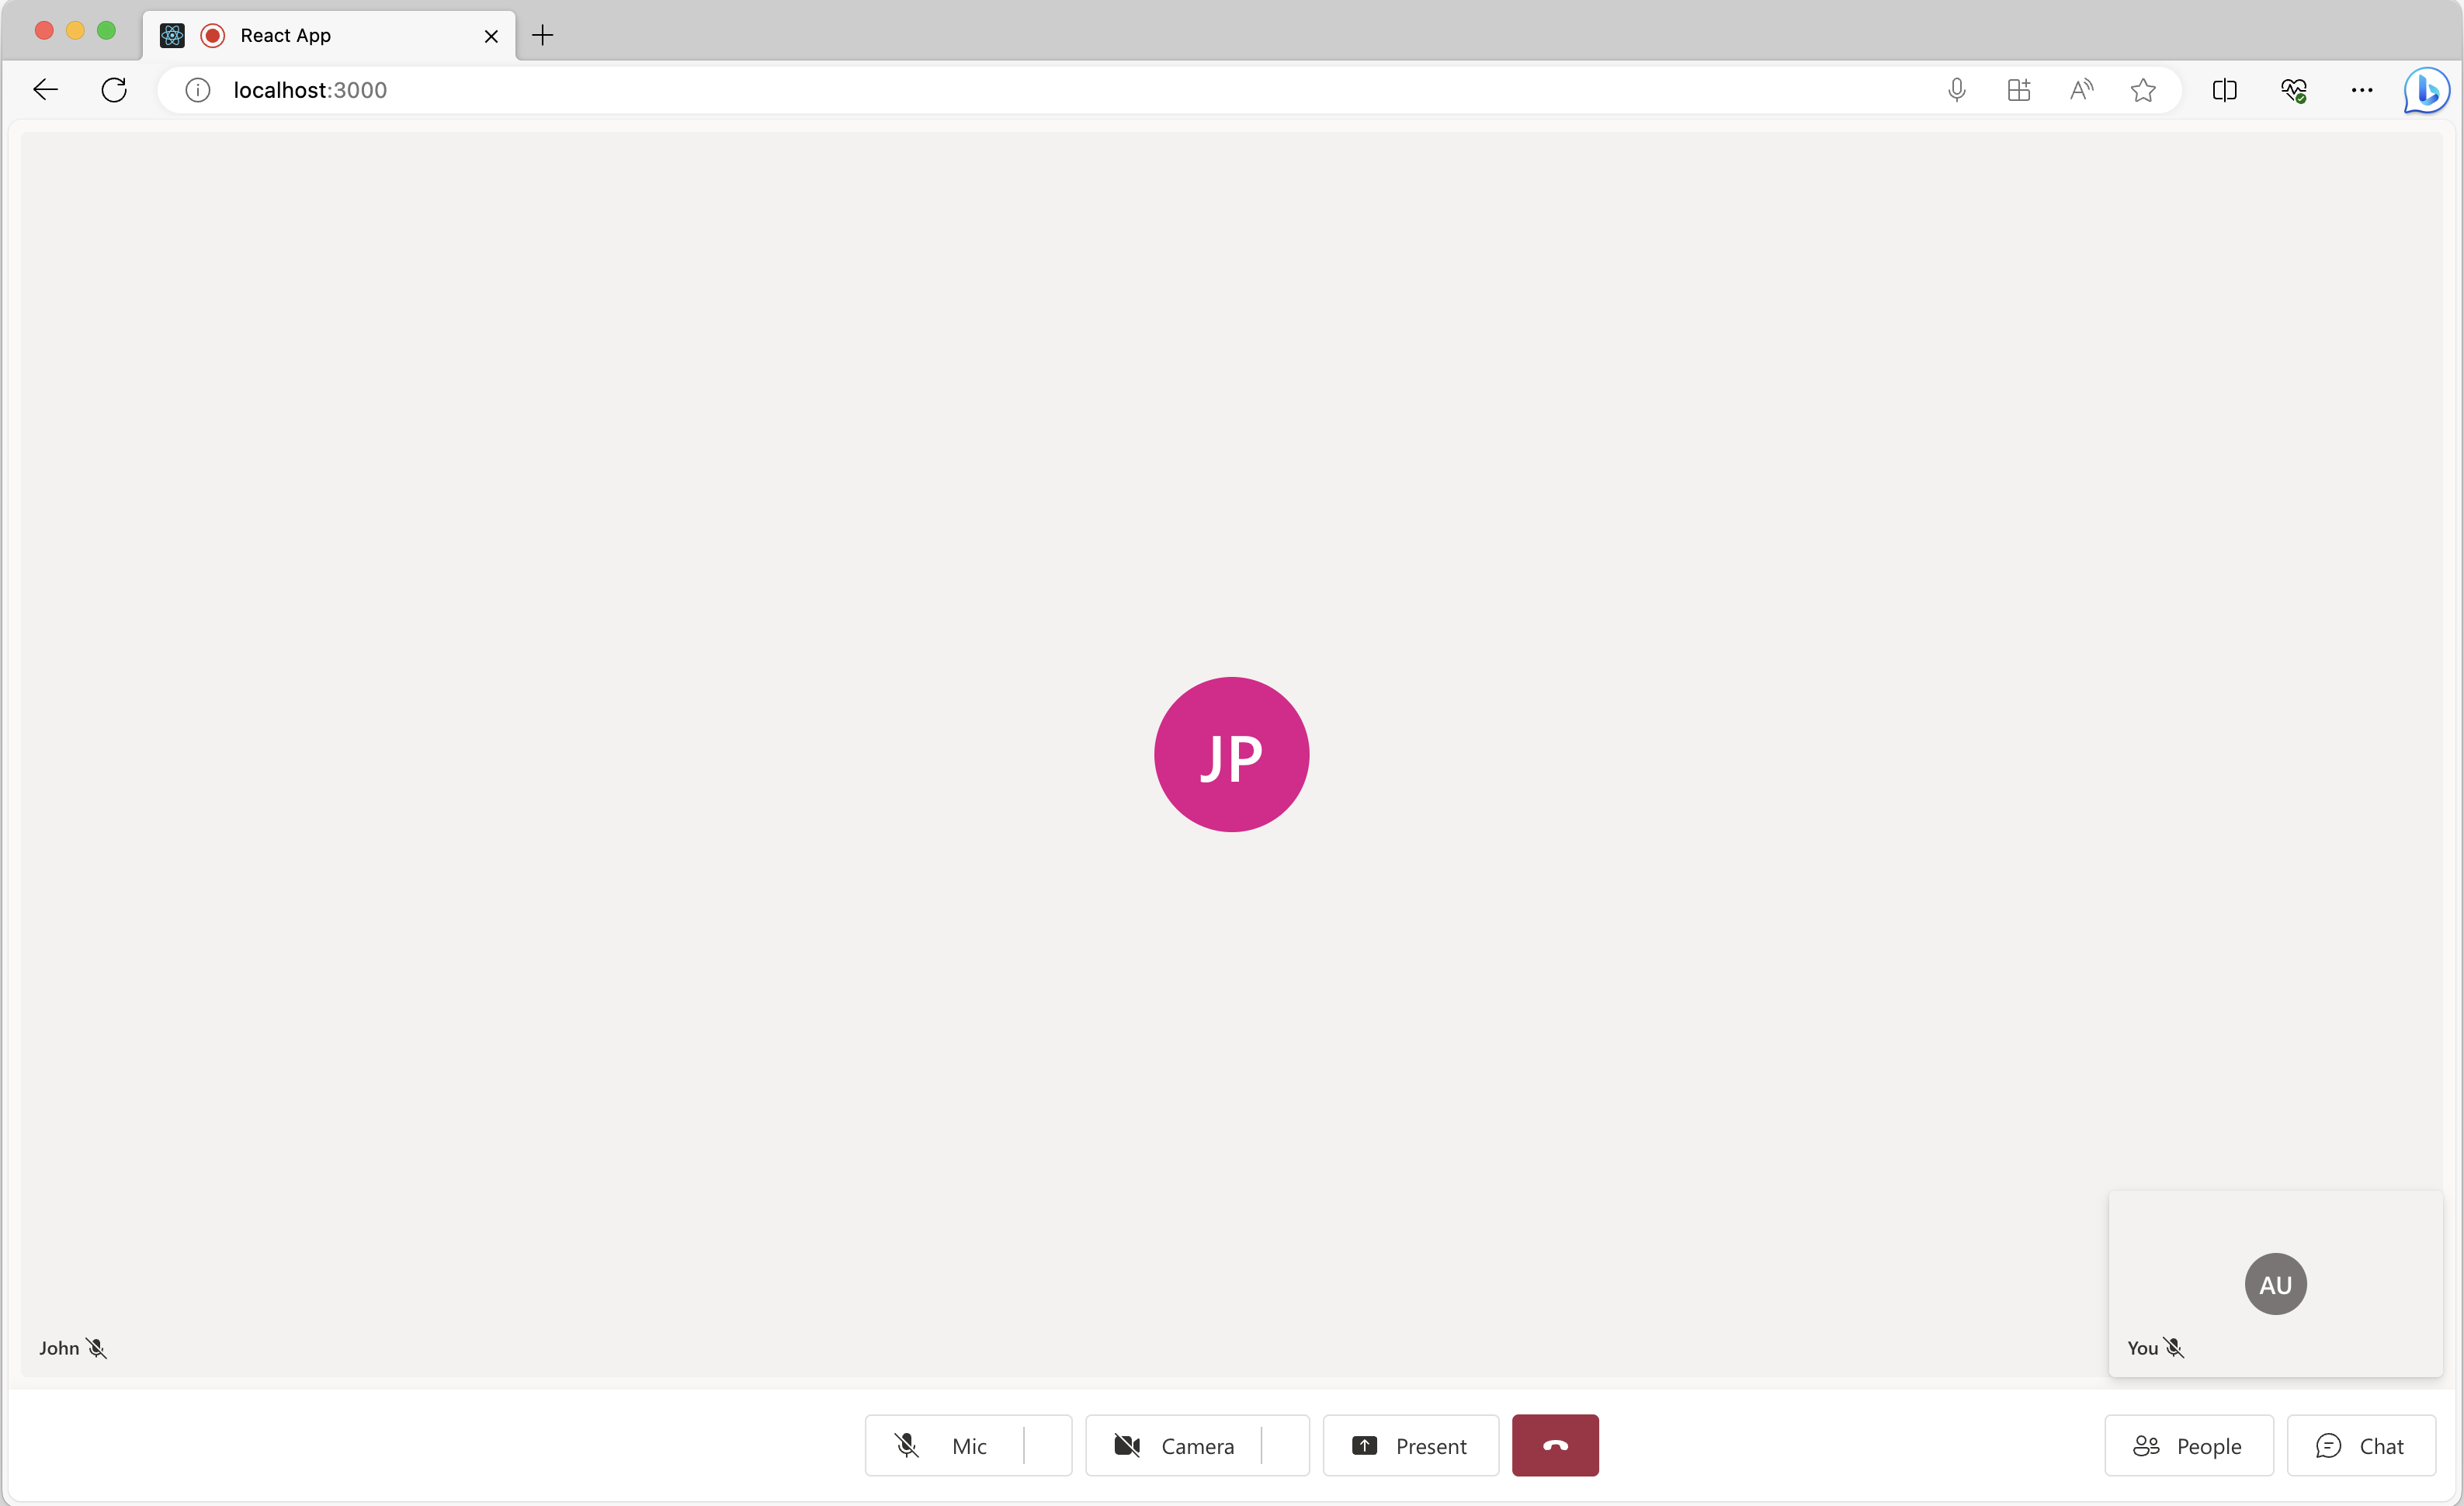Click the AU avatar thumbnail
This screenshot has height=1506, width=2464.
click(x=2275, y=1282)
